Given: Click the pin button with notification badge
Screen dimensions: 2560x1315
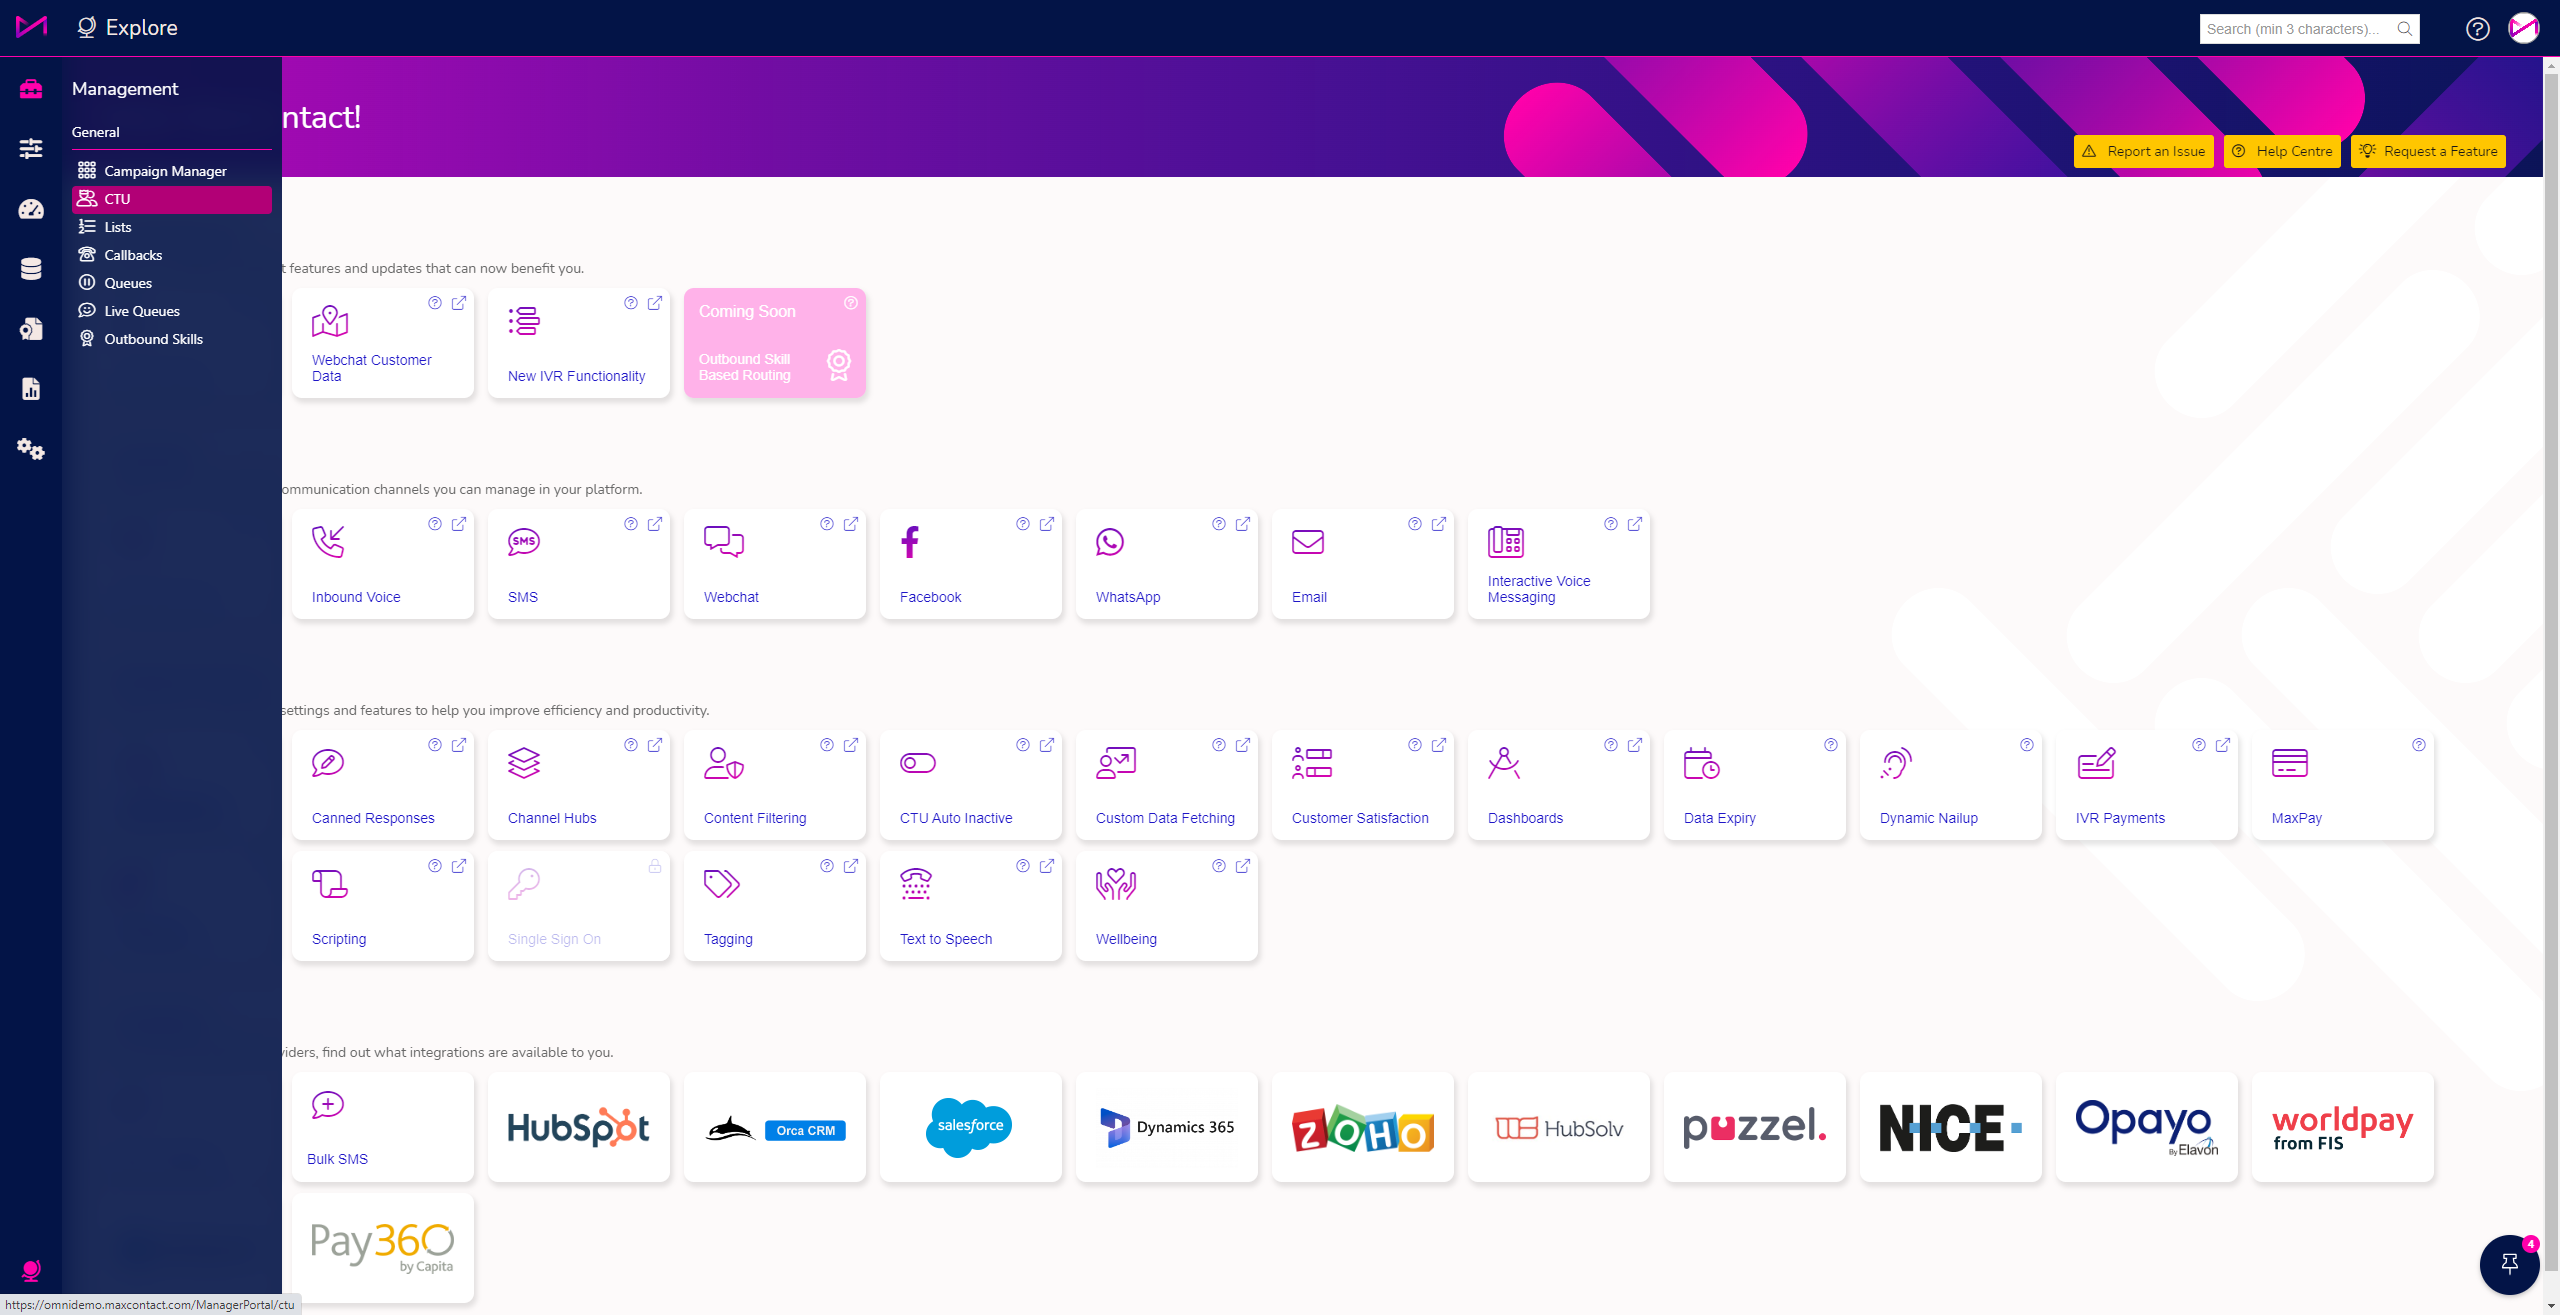Looking at the screenshot, I should click(2509, 1264).
